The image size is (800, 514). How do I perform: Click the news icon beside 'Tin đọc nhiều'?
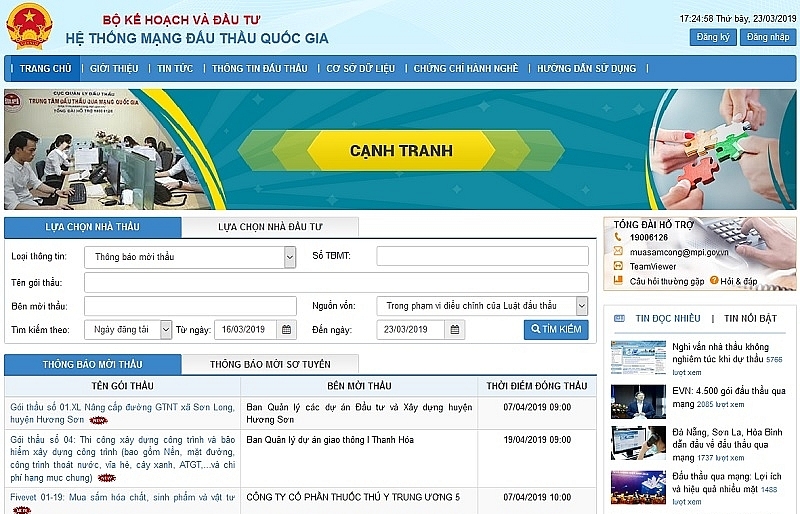point(617,319)
